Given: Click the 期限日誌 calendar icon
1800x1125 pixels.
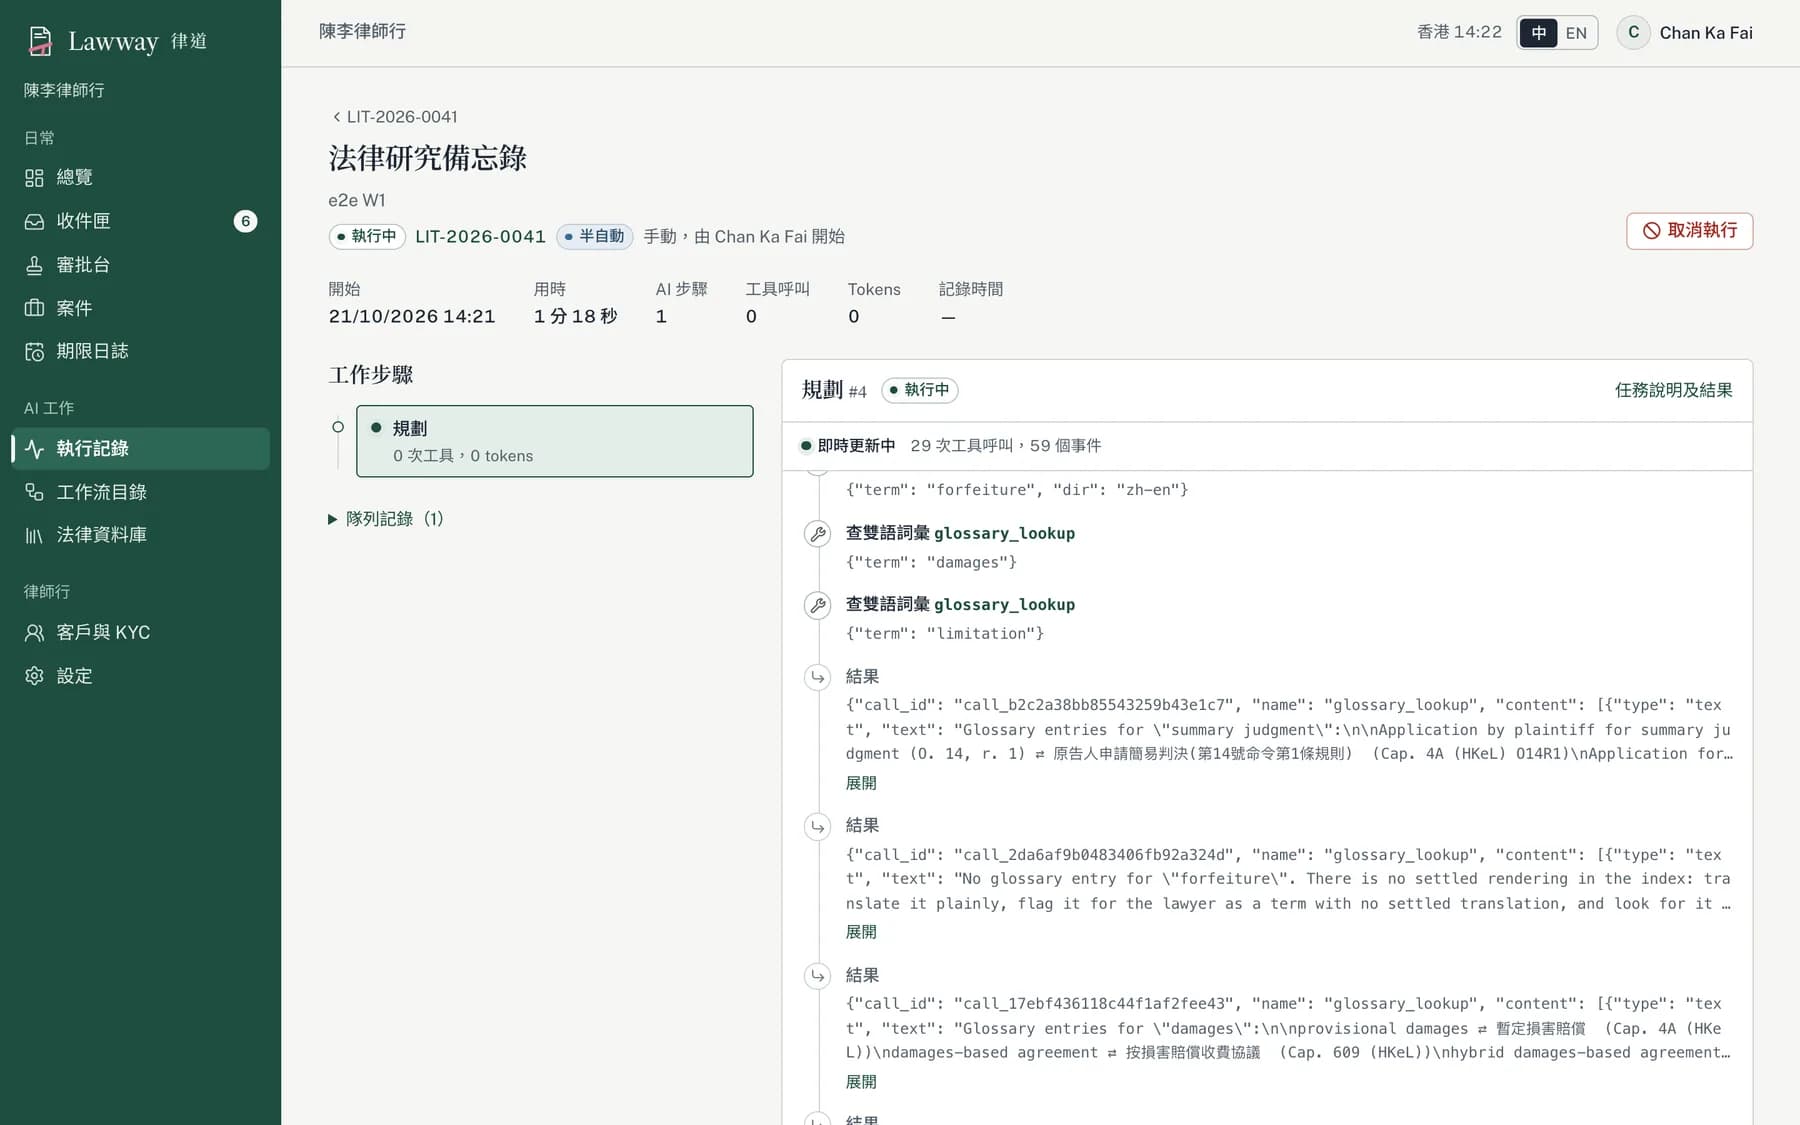Looking at the screenshot, I should coord(34,352).
